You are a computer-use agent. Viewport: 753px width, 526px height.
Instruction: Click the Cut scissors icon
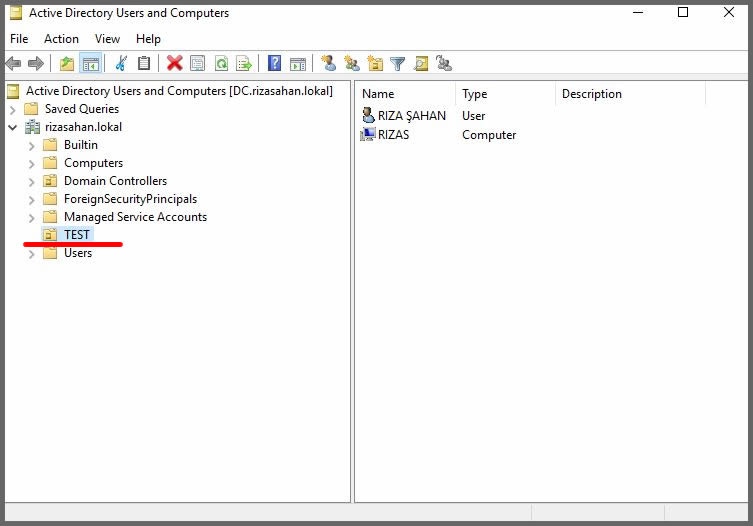(121, 63)
